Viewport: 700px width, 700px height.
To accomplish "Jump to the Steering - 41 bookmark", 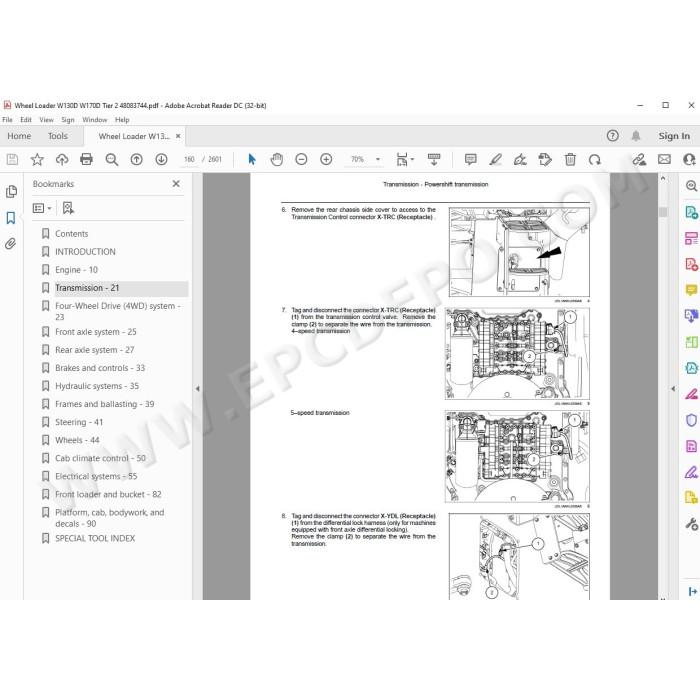I will [x=79, y=422].
